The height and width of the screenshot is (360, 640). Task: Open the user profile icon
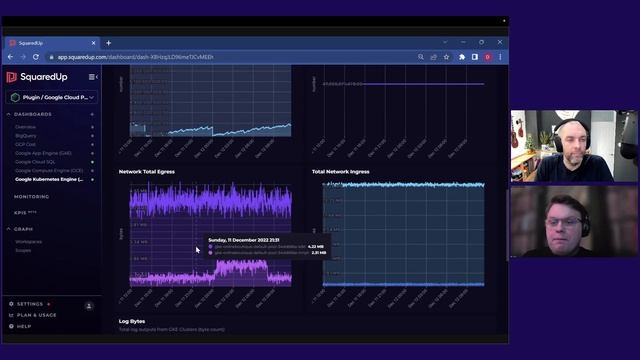89,306
